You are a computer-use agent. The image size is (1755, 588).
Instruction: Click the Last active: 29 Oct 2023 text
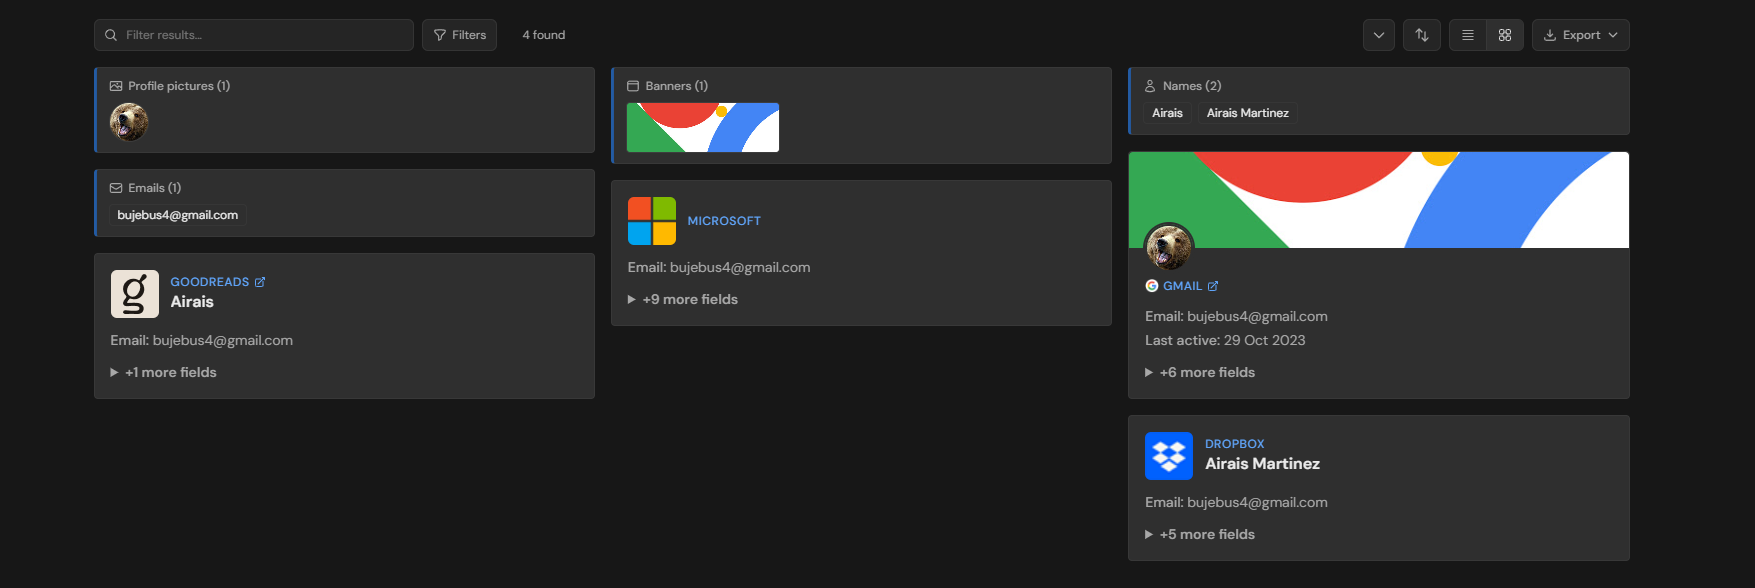1225,340
